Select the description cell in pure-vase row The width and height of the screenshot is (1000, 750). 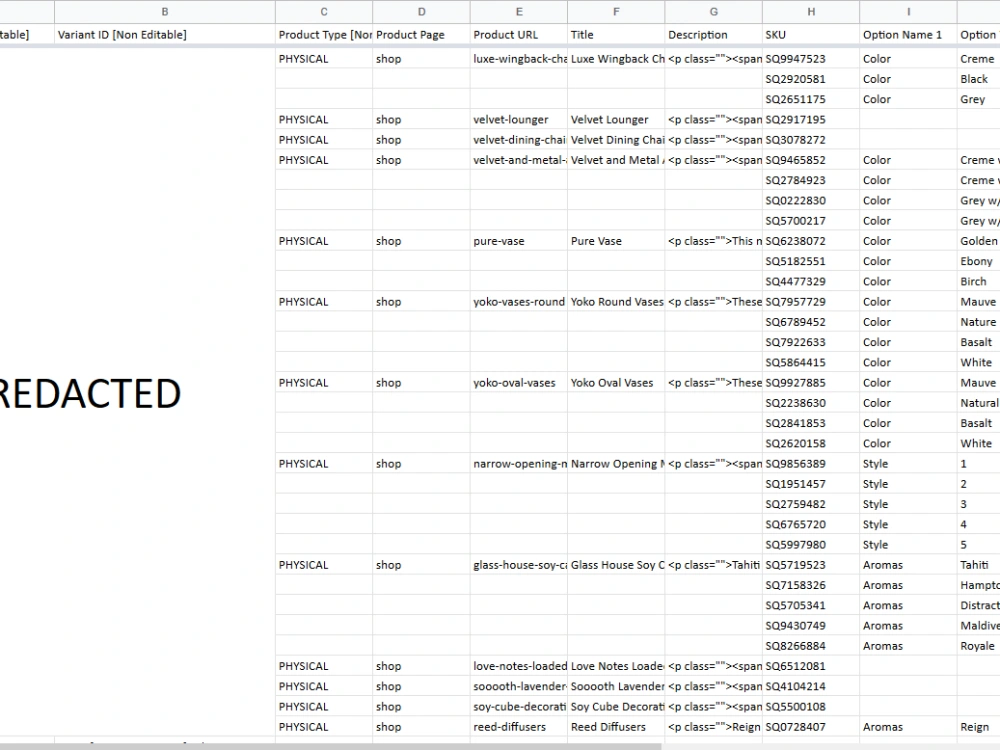[714, 241]
